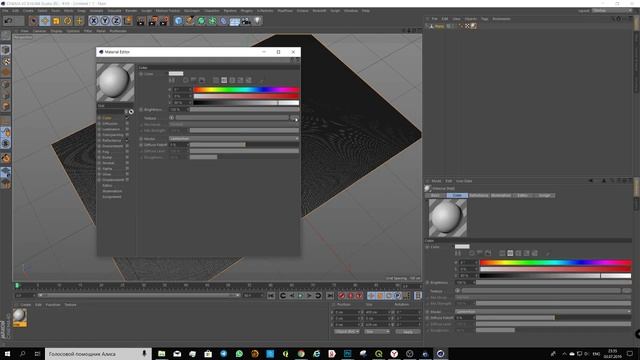Click the Play Forwards button
Screen dimensions: 640x360
[300, 296]
